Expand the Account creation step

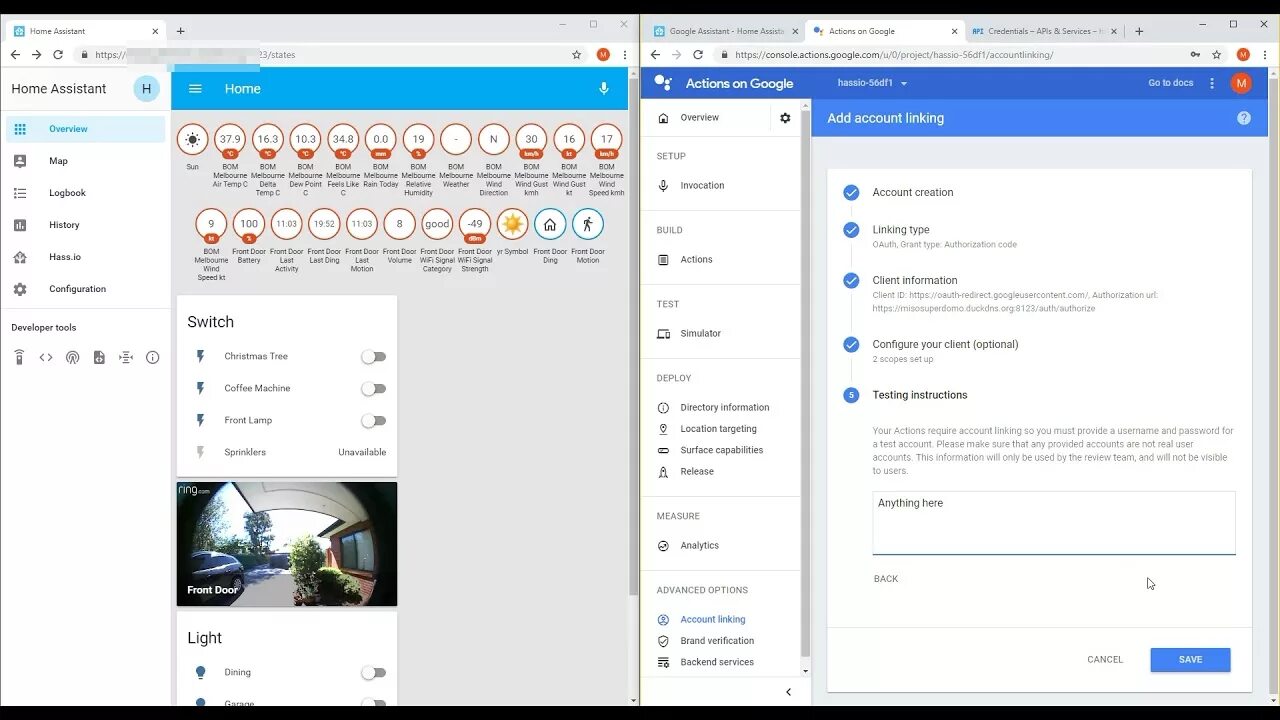pyautogui.click(x=912, y=192)
